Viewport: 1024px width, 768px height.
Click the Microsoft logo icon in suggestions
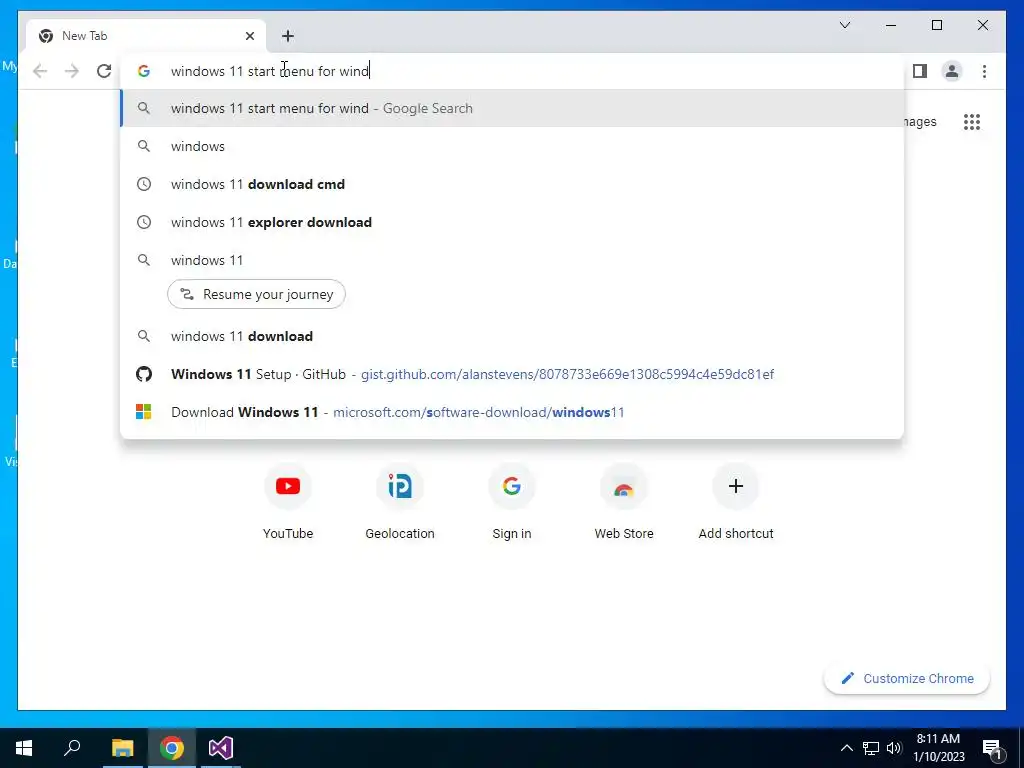click(x=144, y=412)
